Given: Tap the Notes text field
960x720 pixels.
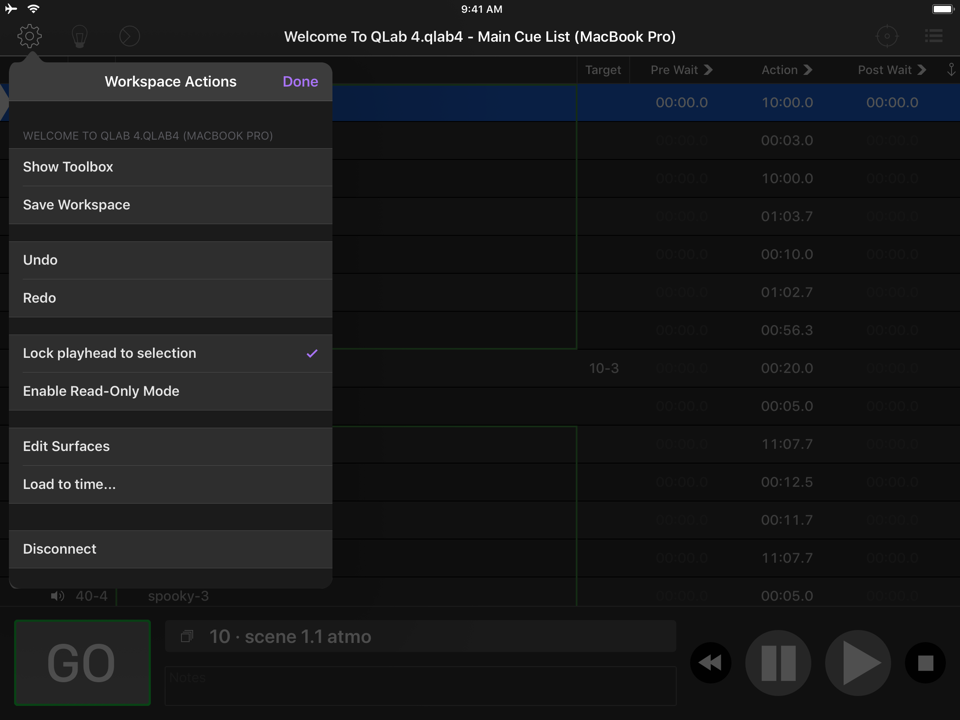Looking at the screenshot, I should pos(420,685).
